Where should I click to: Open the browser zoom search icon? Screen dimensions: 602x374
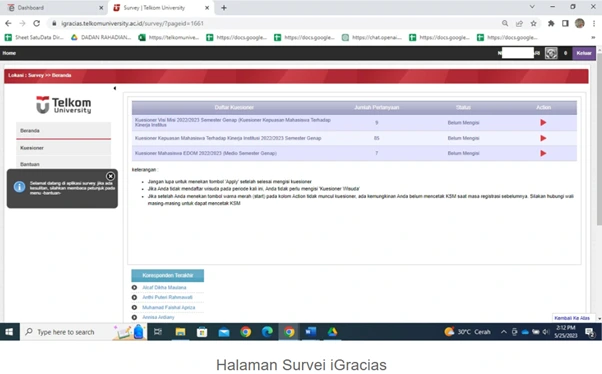click(x=505, y=23)
